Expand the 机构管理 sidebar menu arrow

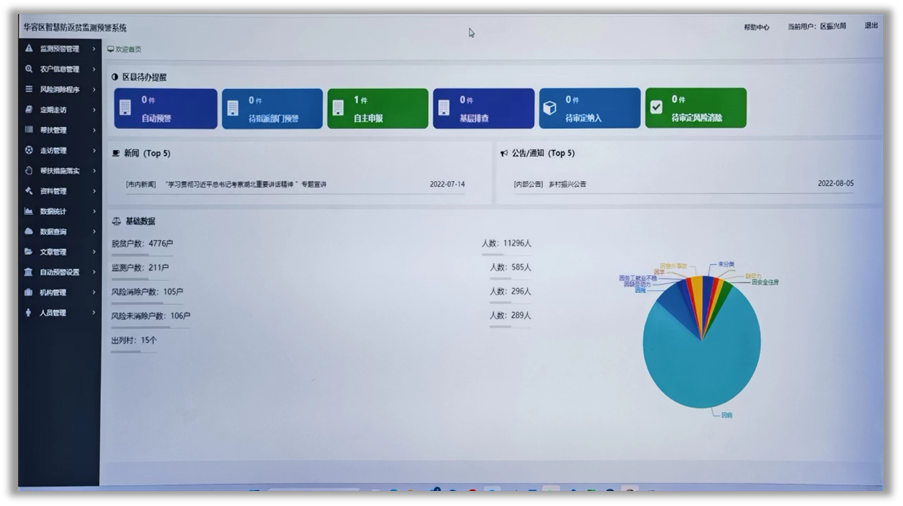tap(94, 293)
